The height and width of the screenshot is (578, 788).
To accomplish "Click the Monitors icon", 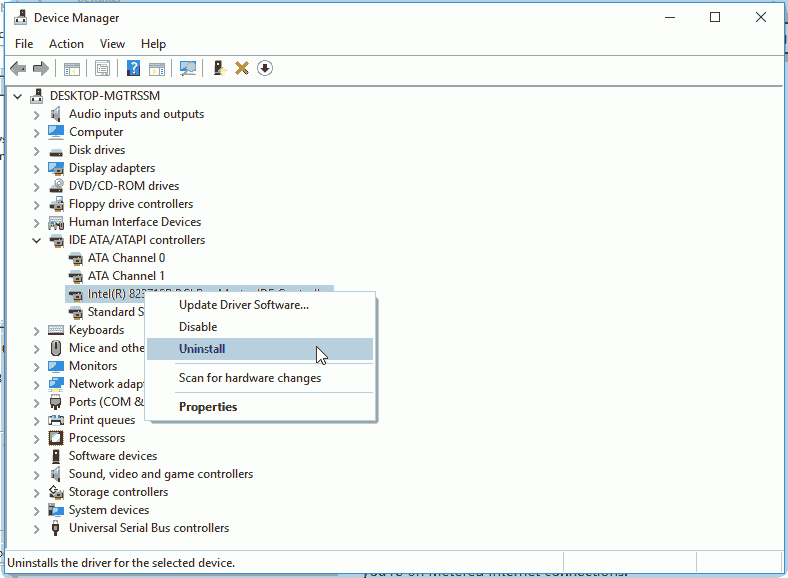I will pos(56,366).
